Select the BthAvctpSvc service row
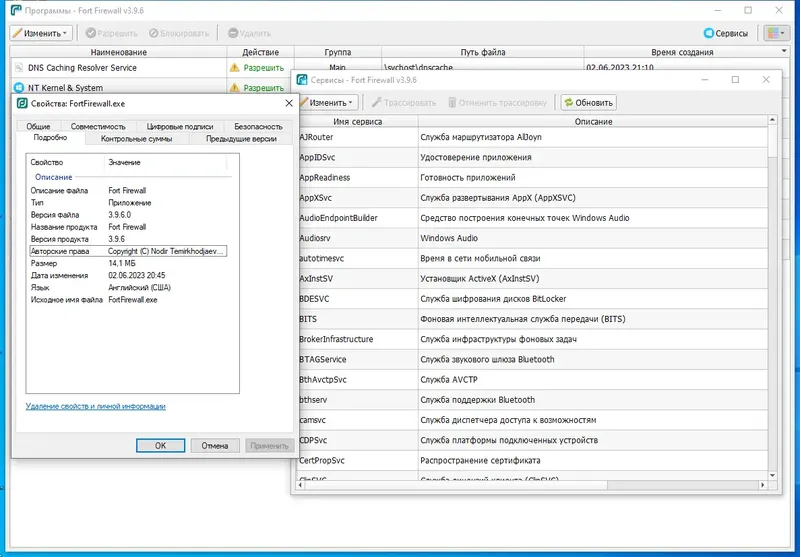800x557 pixels. point(532,379)
